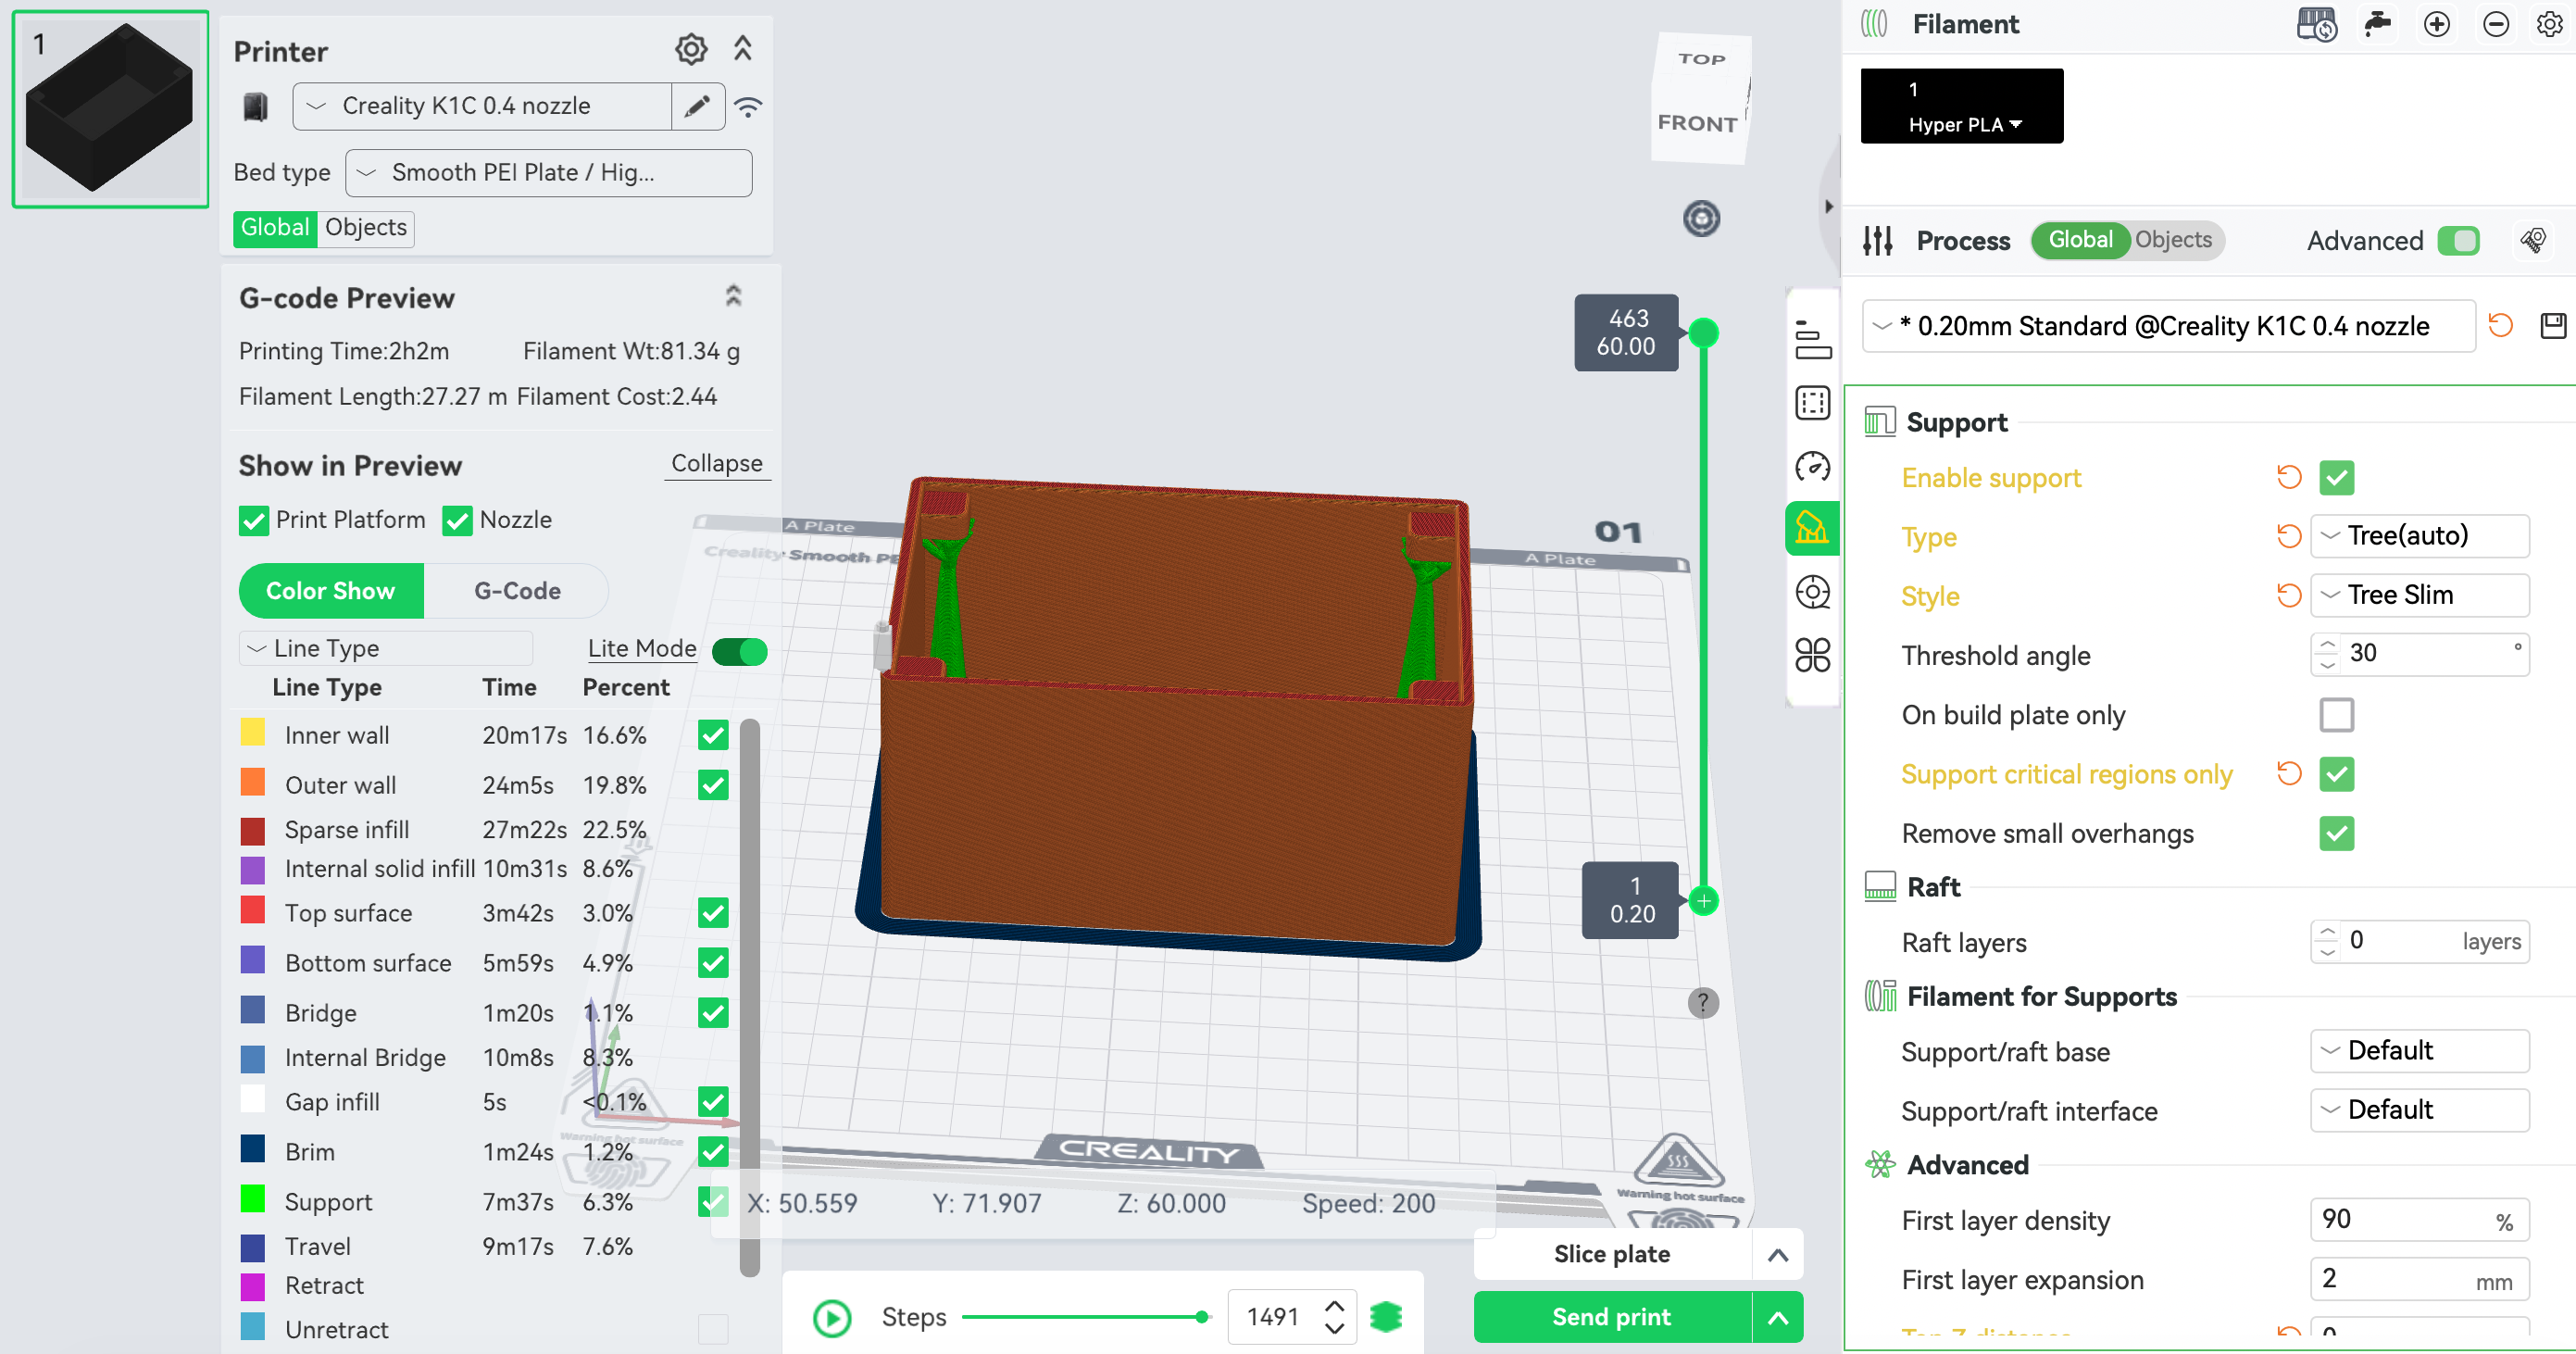This screenshot has width=2576, height=1354.
Task: Open printer settings gear icon
Action: 690,49
